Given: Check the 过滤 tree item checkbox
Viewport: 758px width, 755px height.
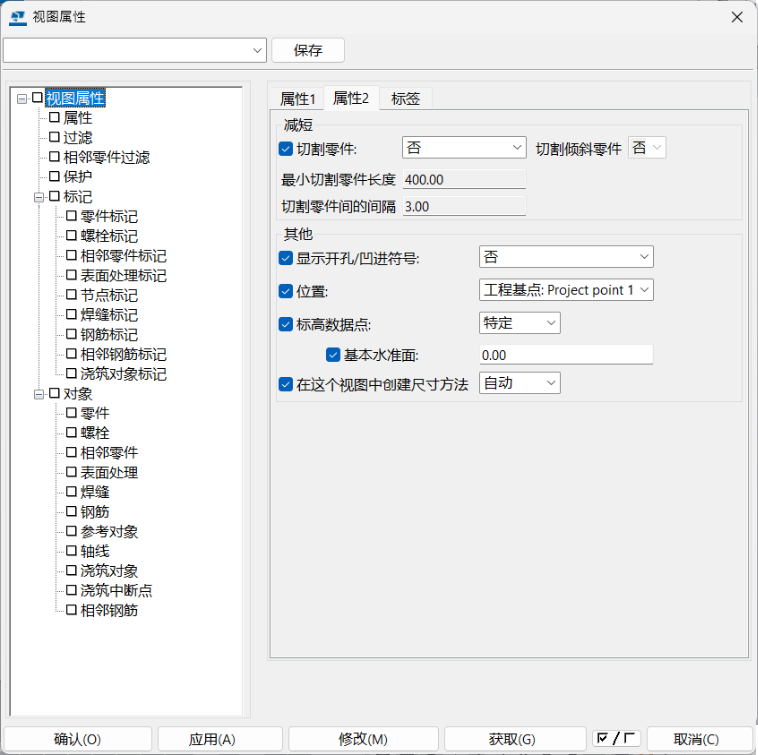Looking at the screenshot, I should click(x=55, y=137).
